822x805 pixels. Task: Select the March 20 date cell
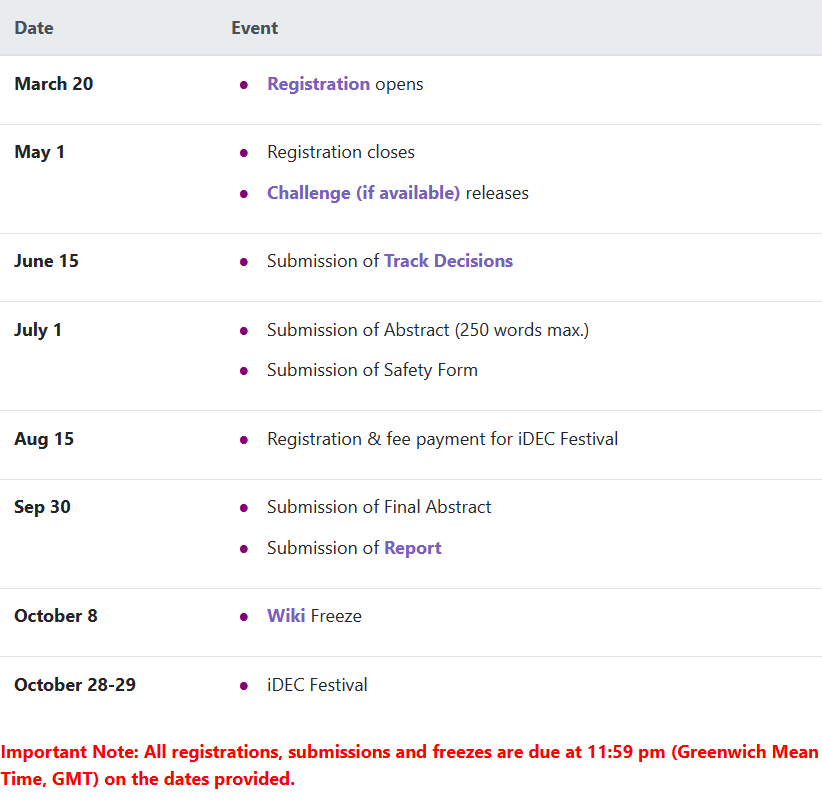pos(54,84)
